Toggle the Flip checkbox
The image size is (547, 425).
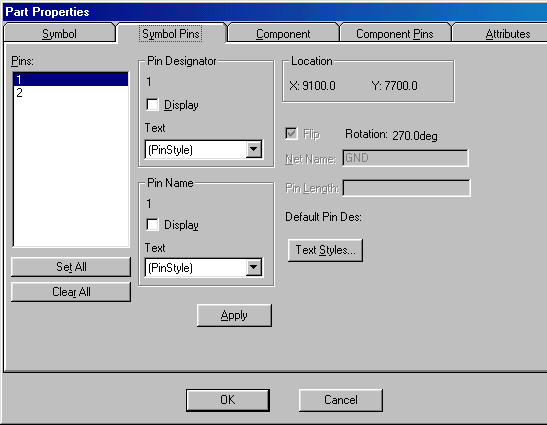click(x=291, y=134)
